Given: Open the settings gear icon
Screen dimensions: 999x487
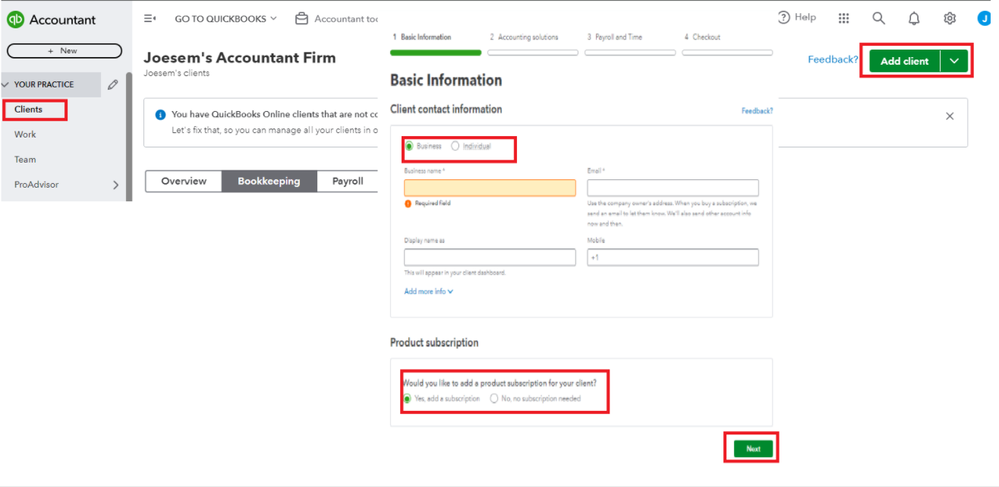Looking at the screenshot, I should tap(949, 18).
